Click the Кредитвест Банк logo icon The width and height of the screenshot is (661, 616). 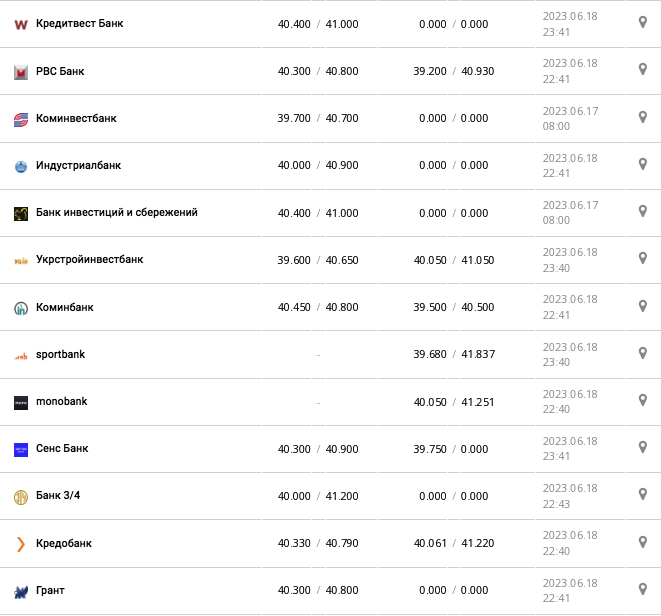tap(20, 24)
